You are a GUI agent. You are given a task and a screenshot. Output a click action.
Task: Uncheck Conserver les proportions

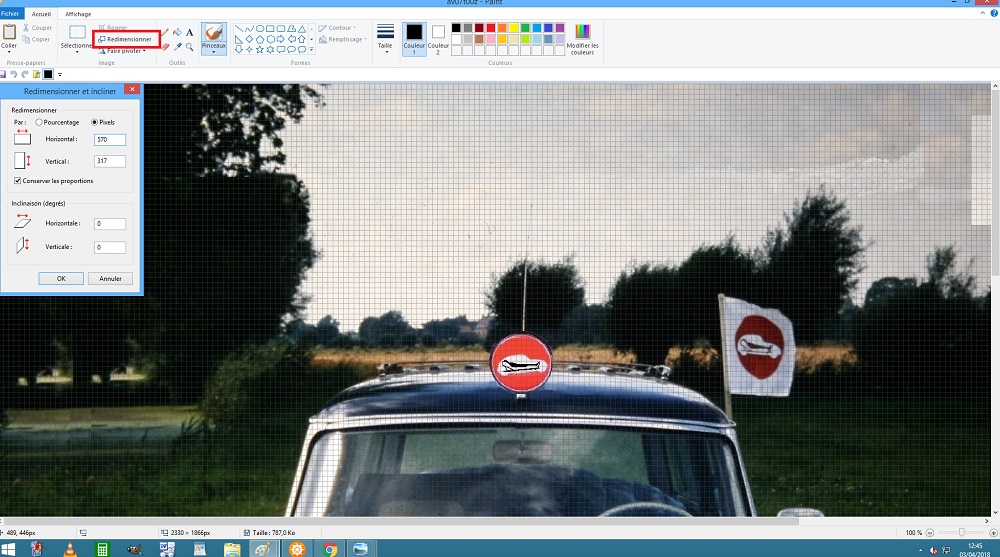pos(18,181)
